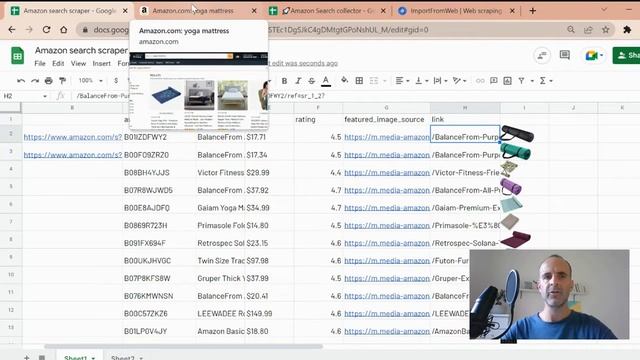This screenshot has width=640, height=360.
Task: Click the horizontal scrollbar
Action: pyautogui.click(x=183, y=347)
